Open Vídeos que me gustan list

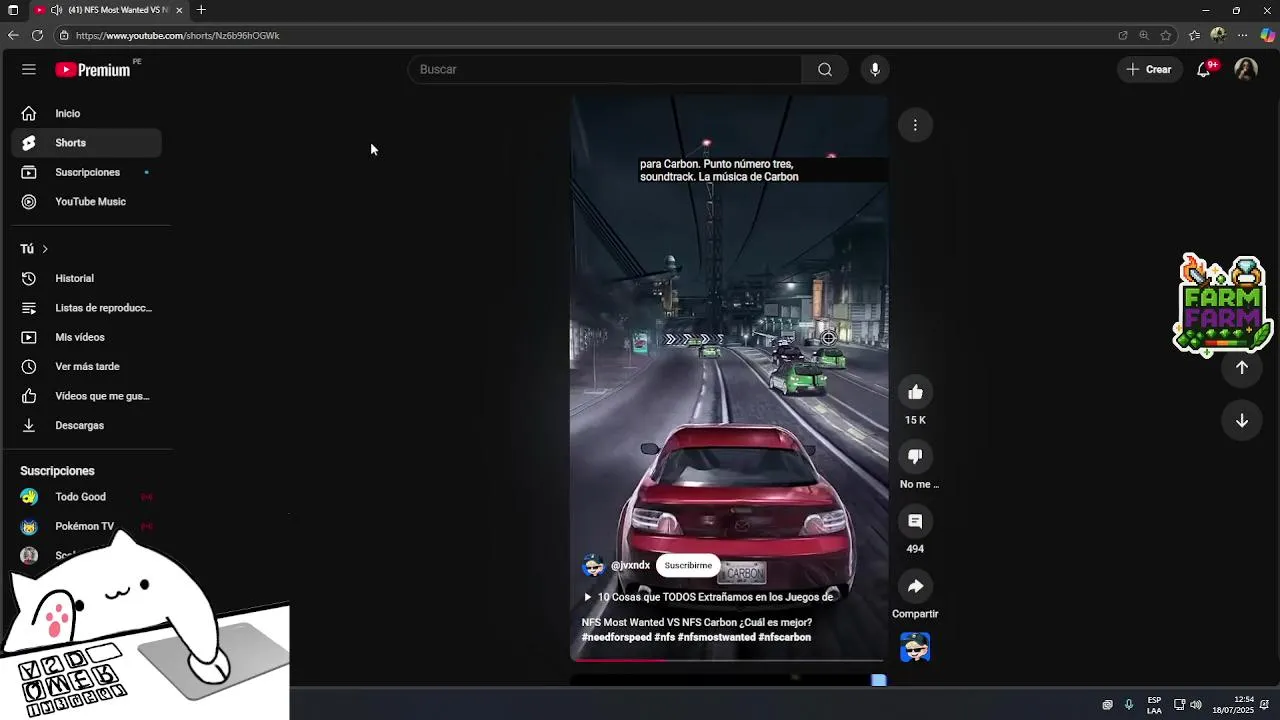[x=87, y=396]
